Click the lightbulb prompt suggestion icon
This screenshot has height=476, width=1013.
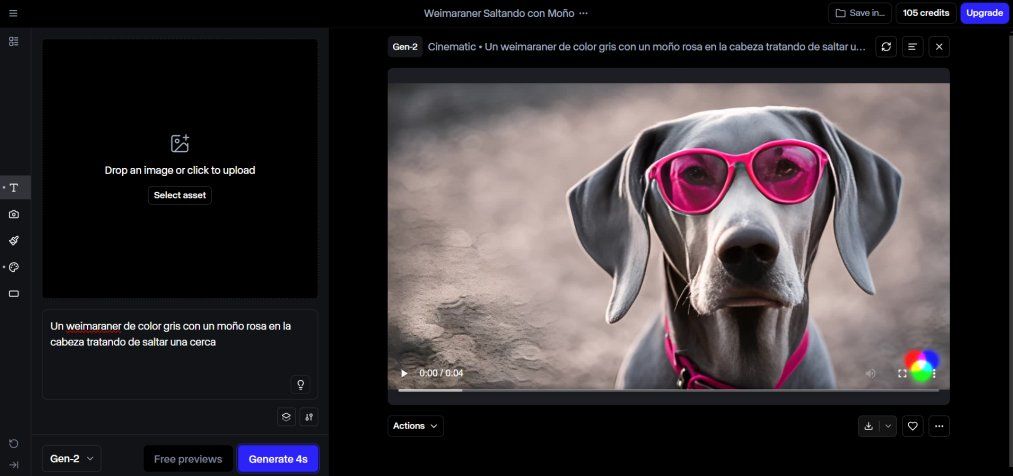coord(300,385)
